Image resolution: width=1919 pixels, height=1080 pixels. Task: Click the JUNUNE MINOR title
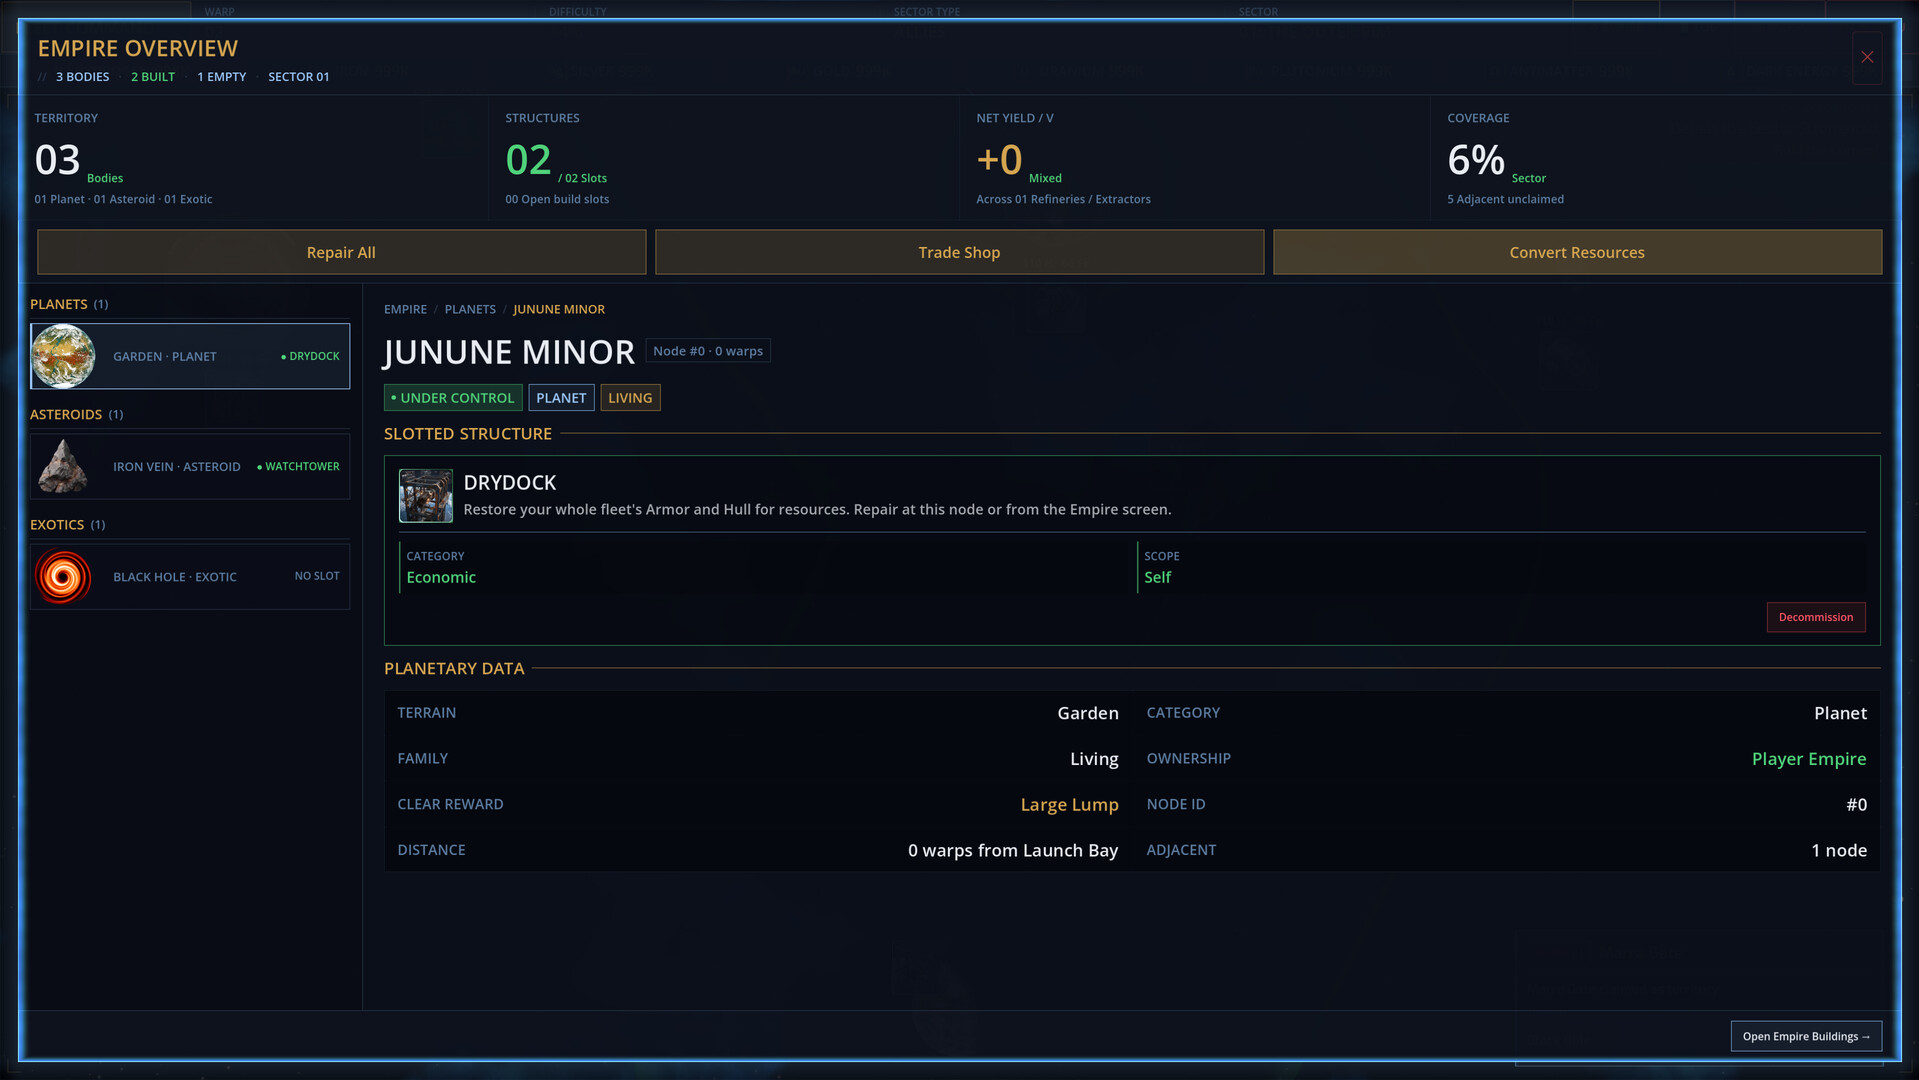[x=509, y=352]
